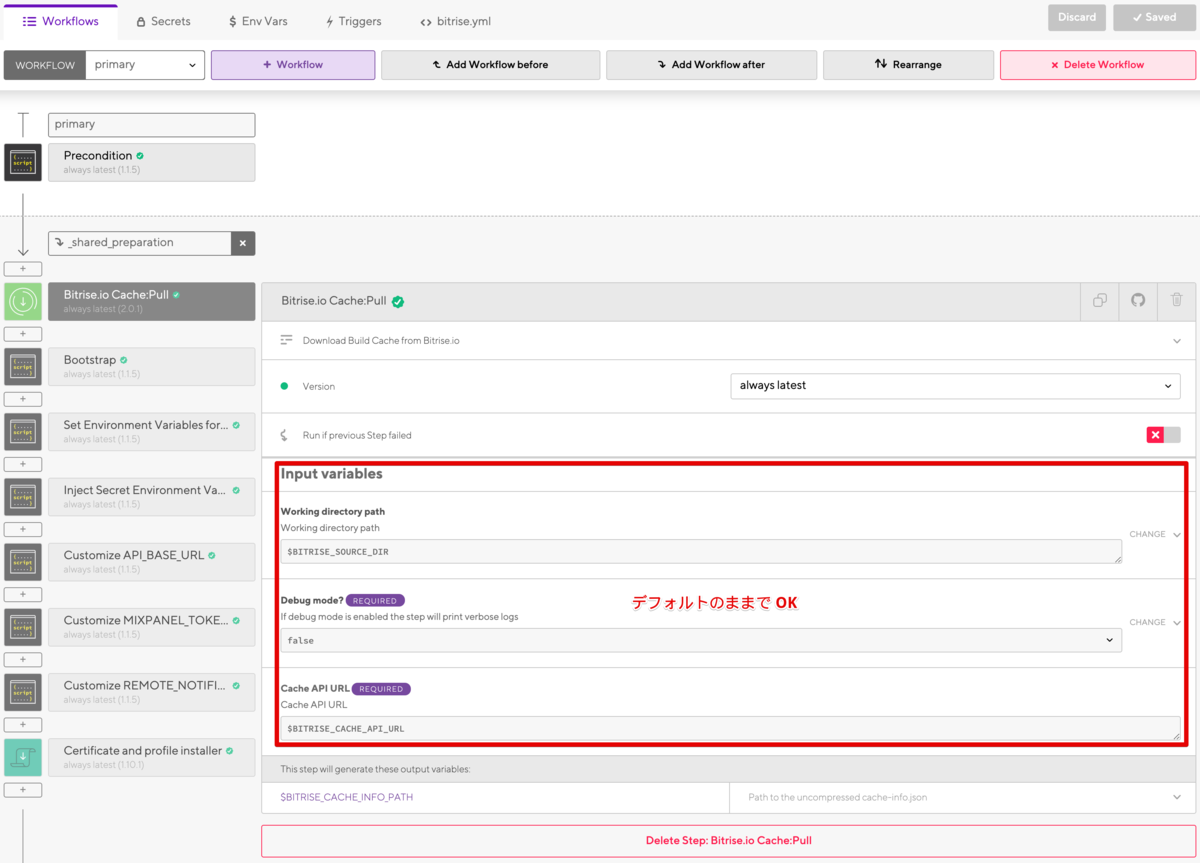The width and height of the screenshot is (1200, 863).
Task: Switch to the Secrets tab
Action: pos(163,21)
